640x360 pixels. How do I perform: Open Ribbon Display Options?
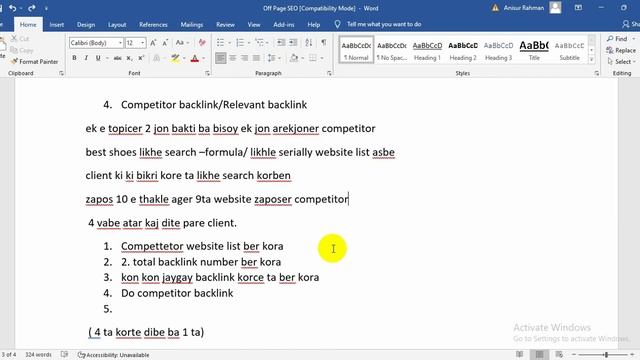click(x=578, y=8)
